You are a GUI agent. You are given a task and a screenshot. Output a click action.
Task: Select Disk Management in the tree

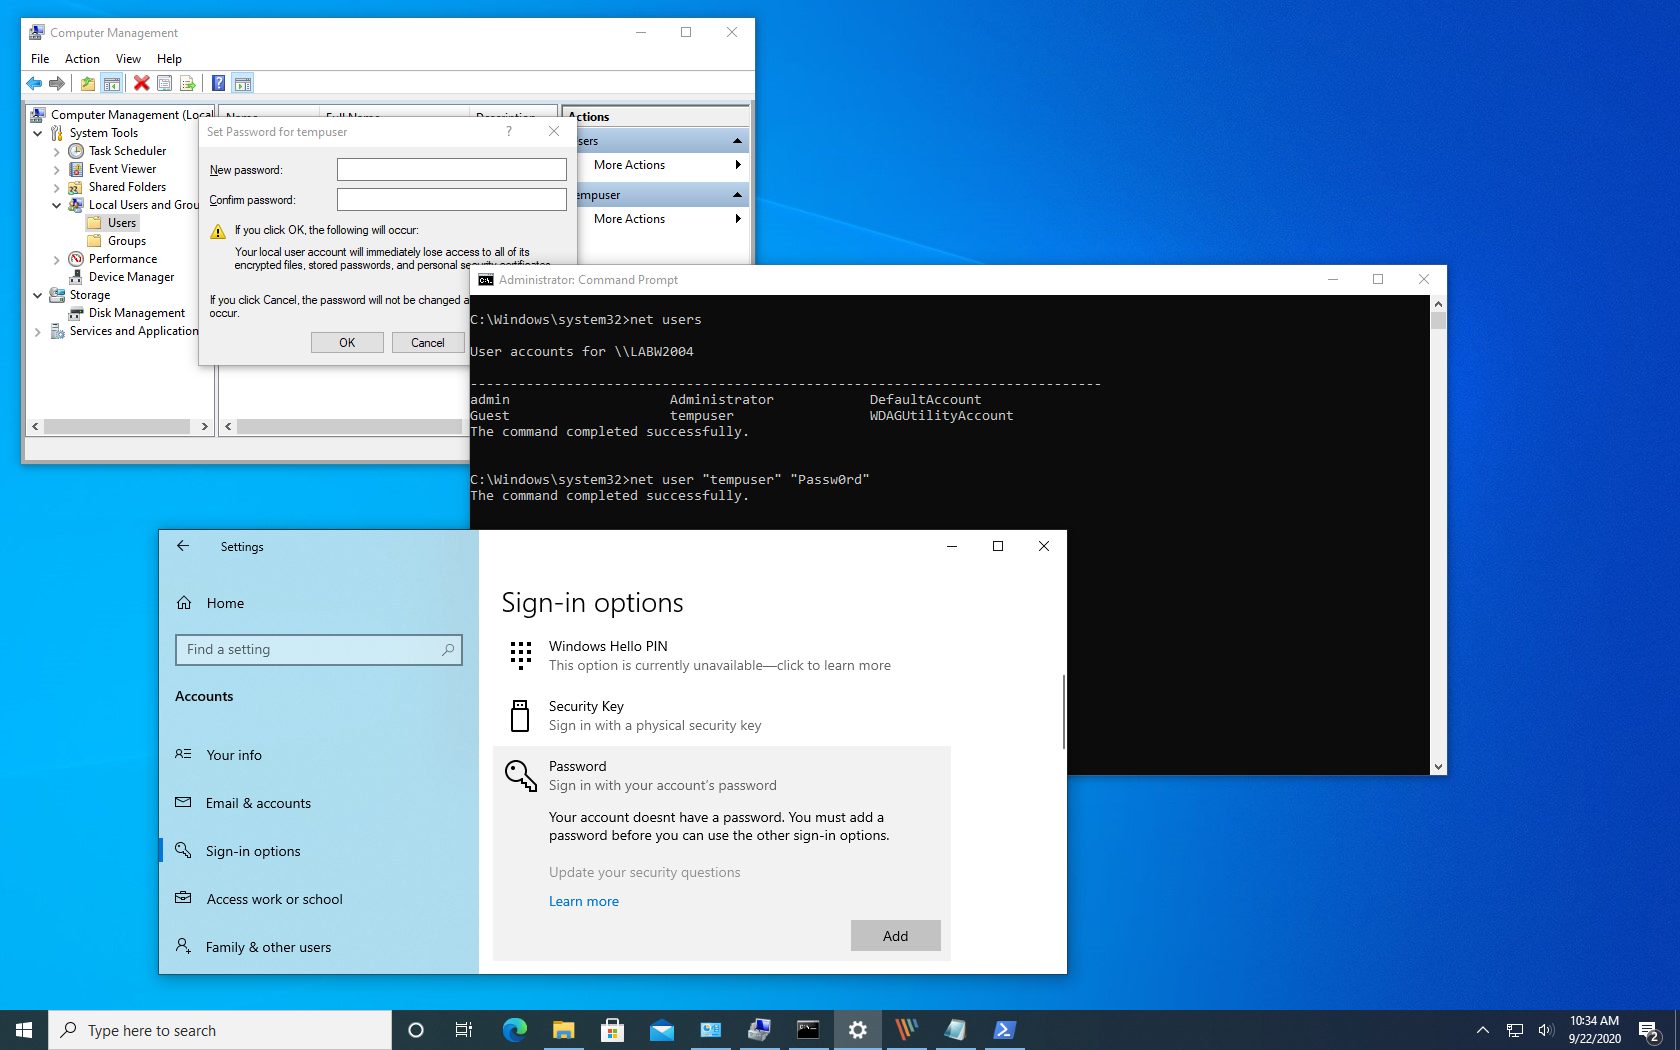[x=136, y=313]
